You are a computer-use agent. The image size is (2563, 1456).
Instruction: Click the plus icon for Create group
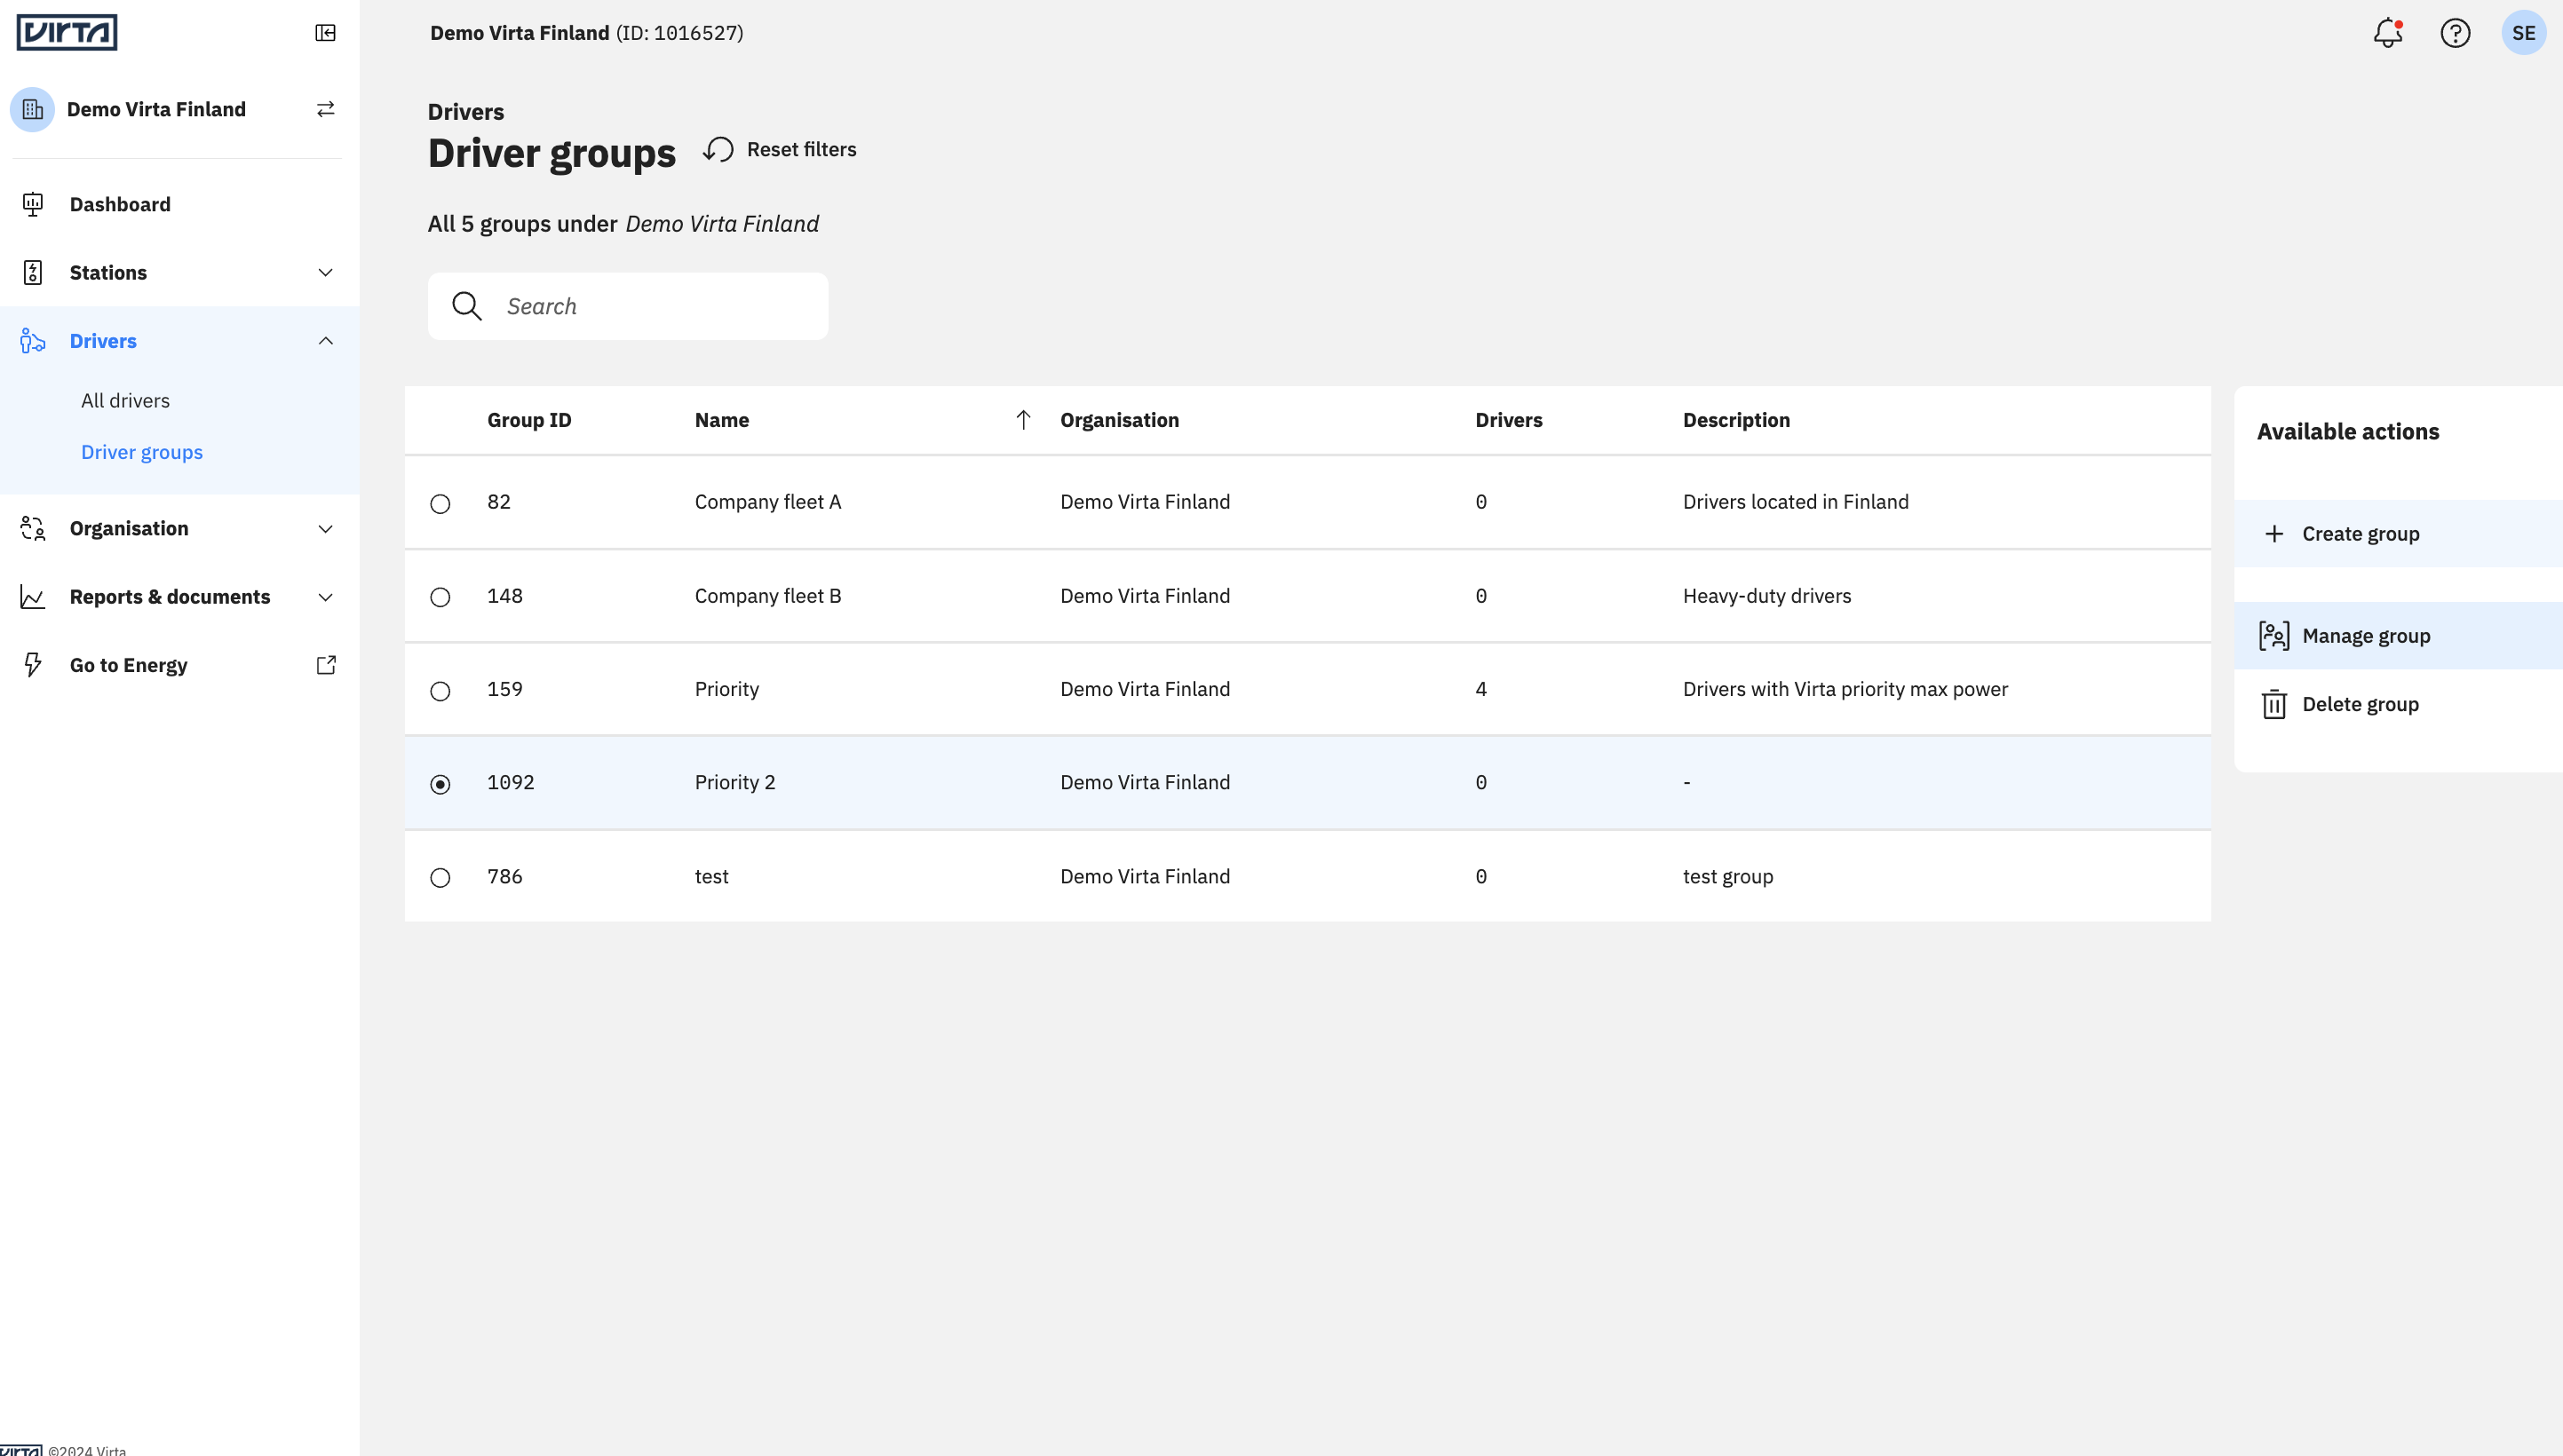[x=2274, y=534]
